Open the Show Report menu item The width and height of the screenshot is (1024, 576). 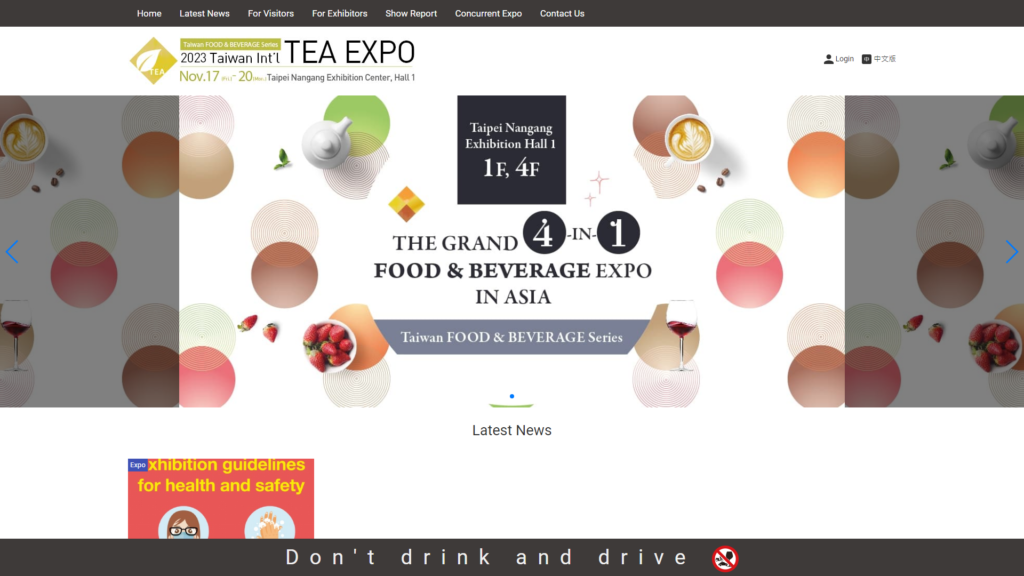tap(411, 14)
